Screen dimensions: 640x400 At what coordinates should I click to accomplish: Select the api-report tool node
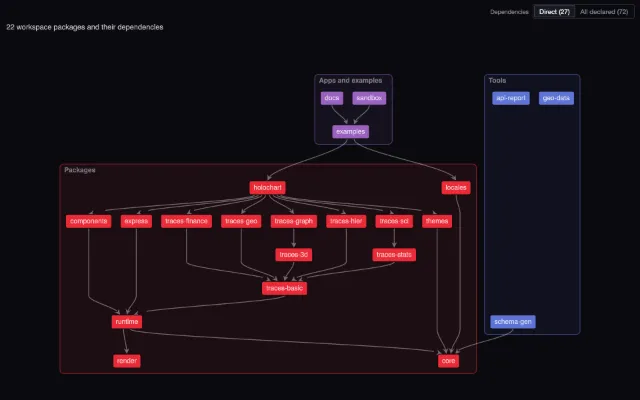(511, 98)
